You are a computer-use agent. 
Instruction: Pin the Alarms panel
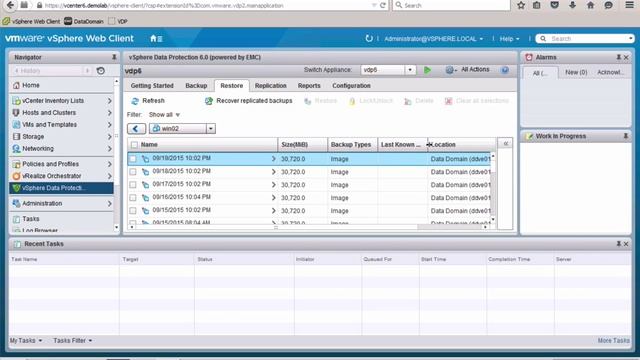(x=619, y=57)
